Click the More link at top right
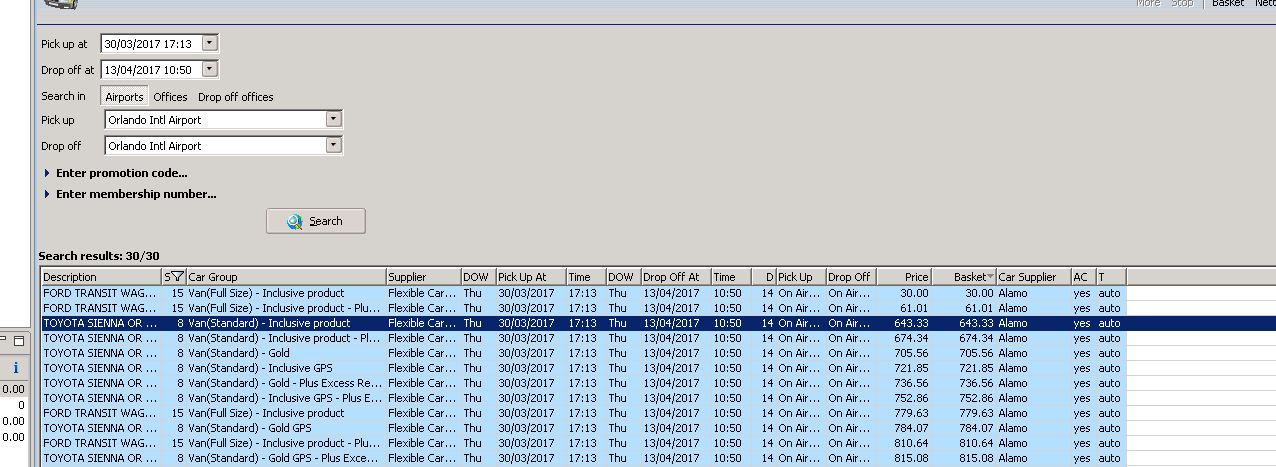This screenshot has width=1276, height=467. [1148, 4]
